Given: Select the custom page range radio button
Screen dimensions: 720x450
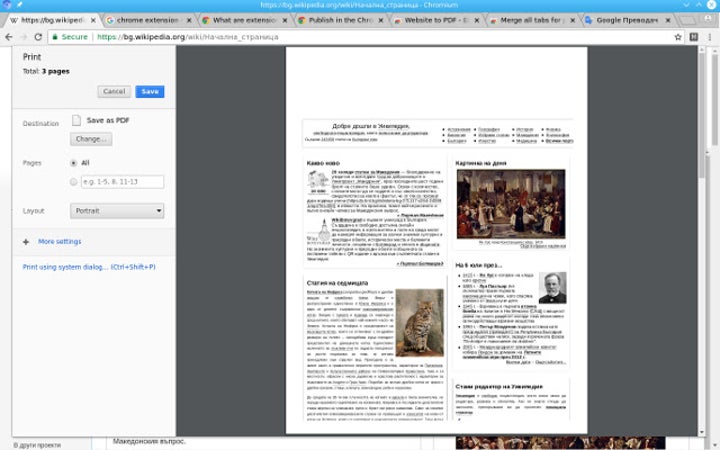Looking at the screenshot, I should [x=74, y=181].
